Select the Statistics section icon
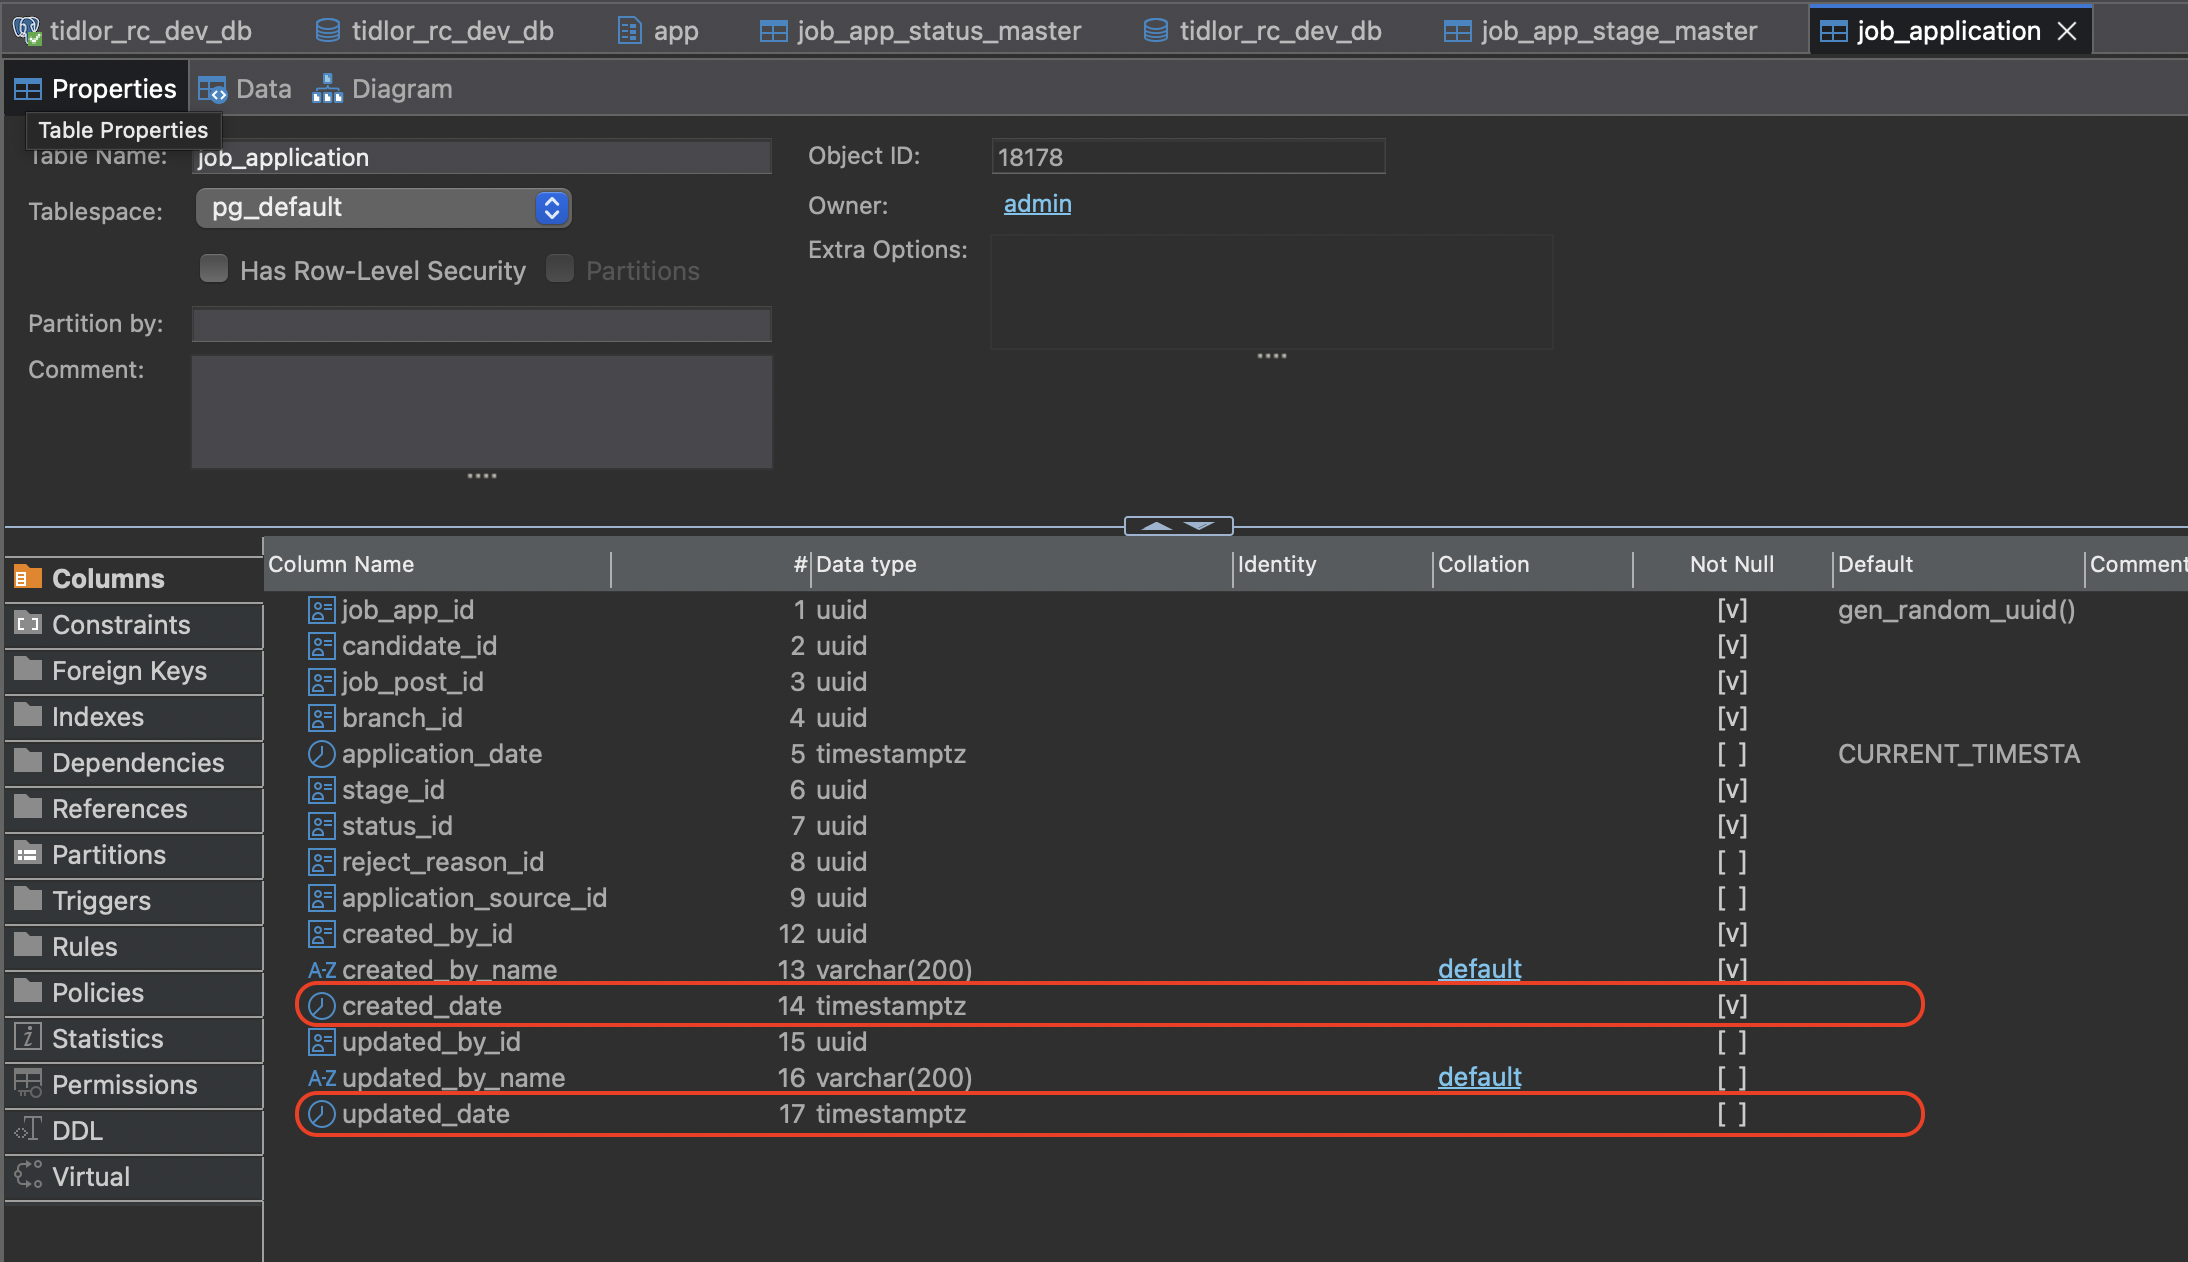2188x1262 pixels. [28, 1038]
